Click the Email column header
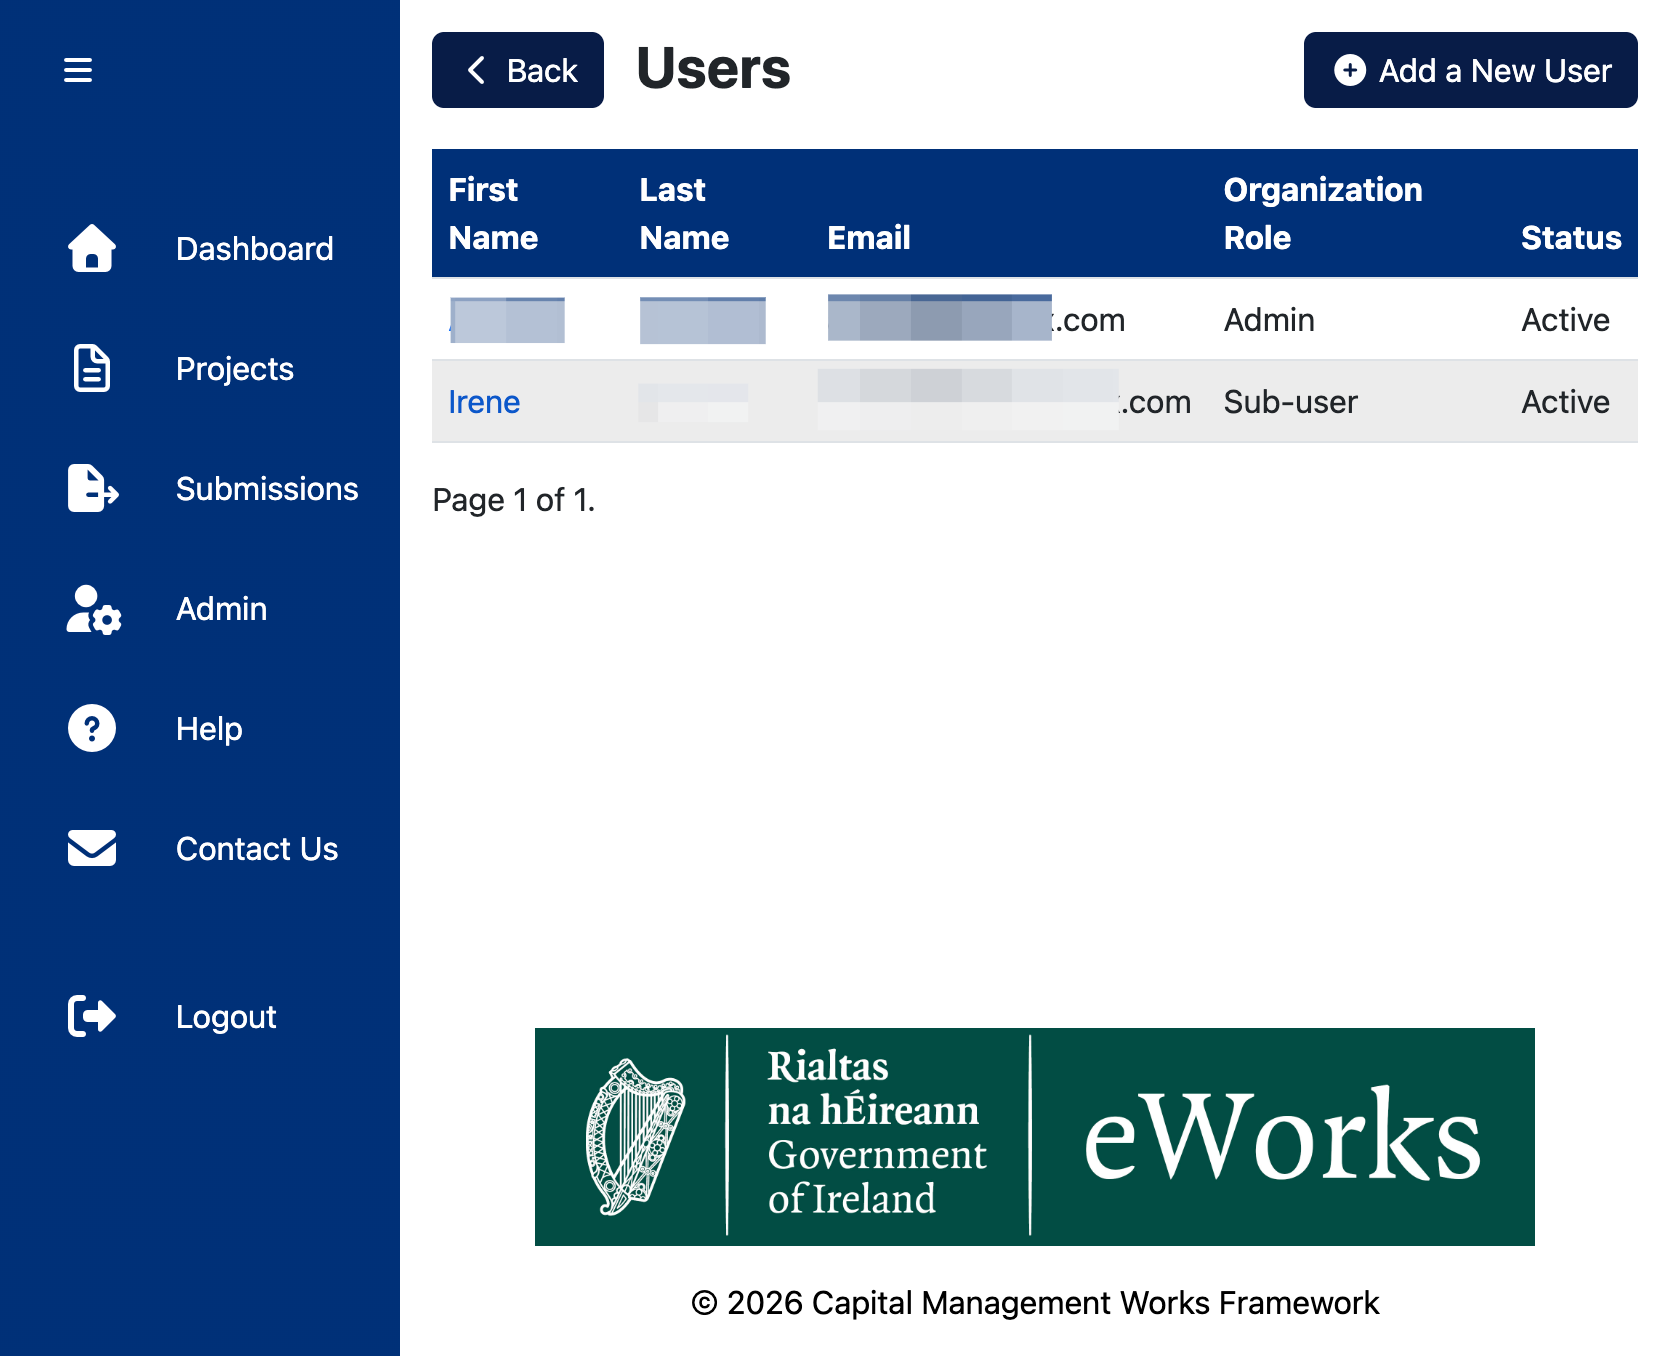1670x1356 pixels. pyautogui.click(x=869, y=238)
